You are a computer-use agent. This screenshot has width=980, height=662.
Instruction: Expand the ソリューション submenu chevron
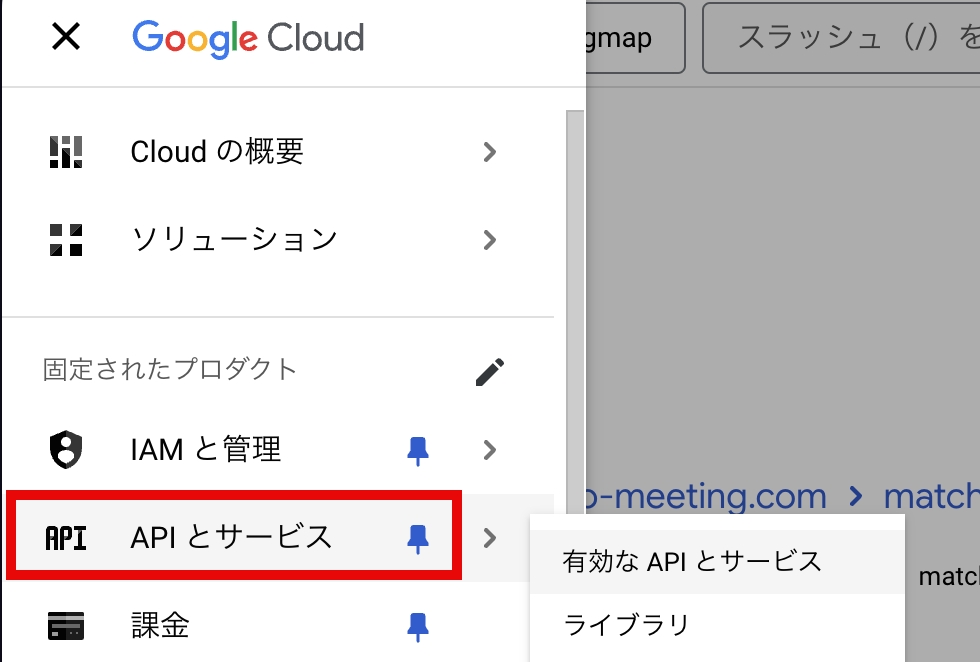pos(489,240)
